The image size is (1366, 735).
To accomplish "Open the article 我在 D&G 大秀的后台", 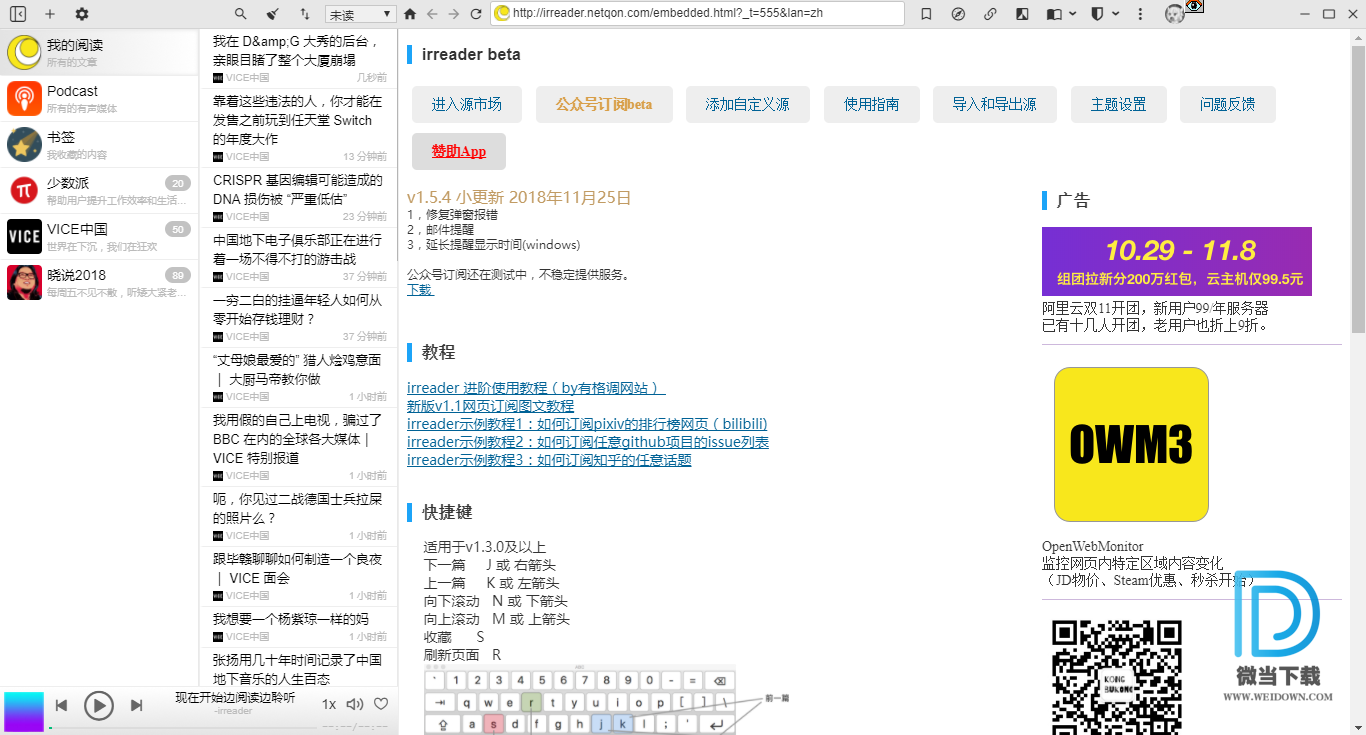I will (299, 59).
